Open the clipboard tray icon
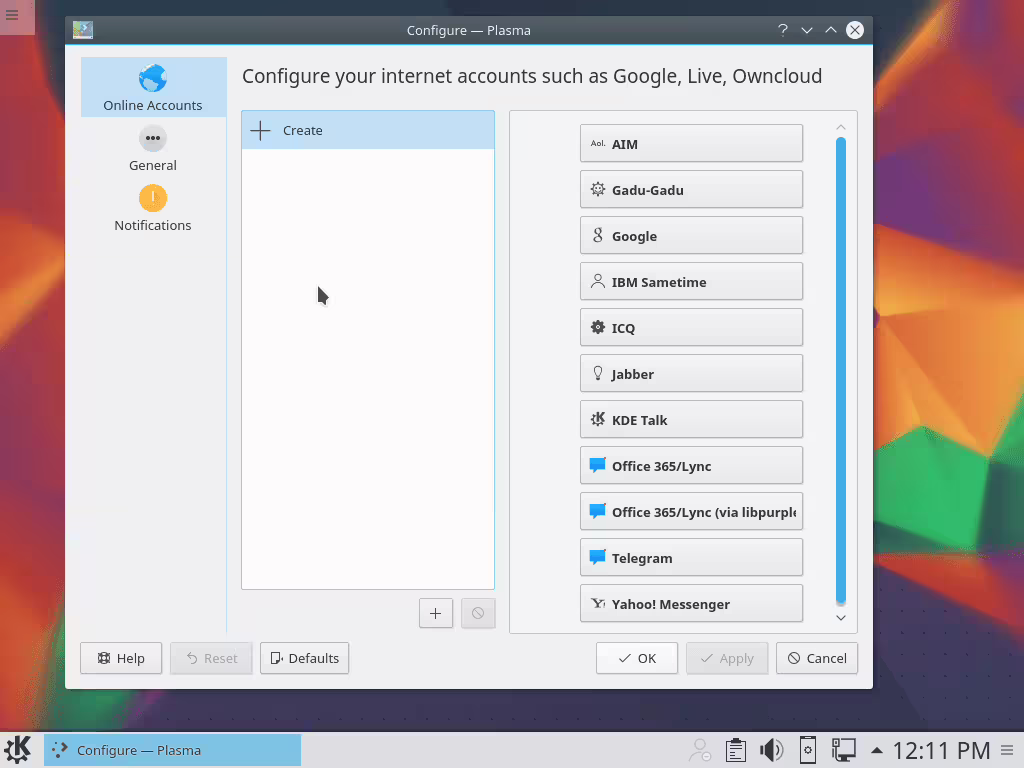The image size is (1024, 768). pyautogui.click(x=736, y=750)
